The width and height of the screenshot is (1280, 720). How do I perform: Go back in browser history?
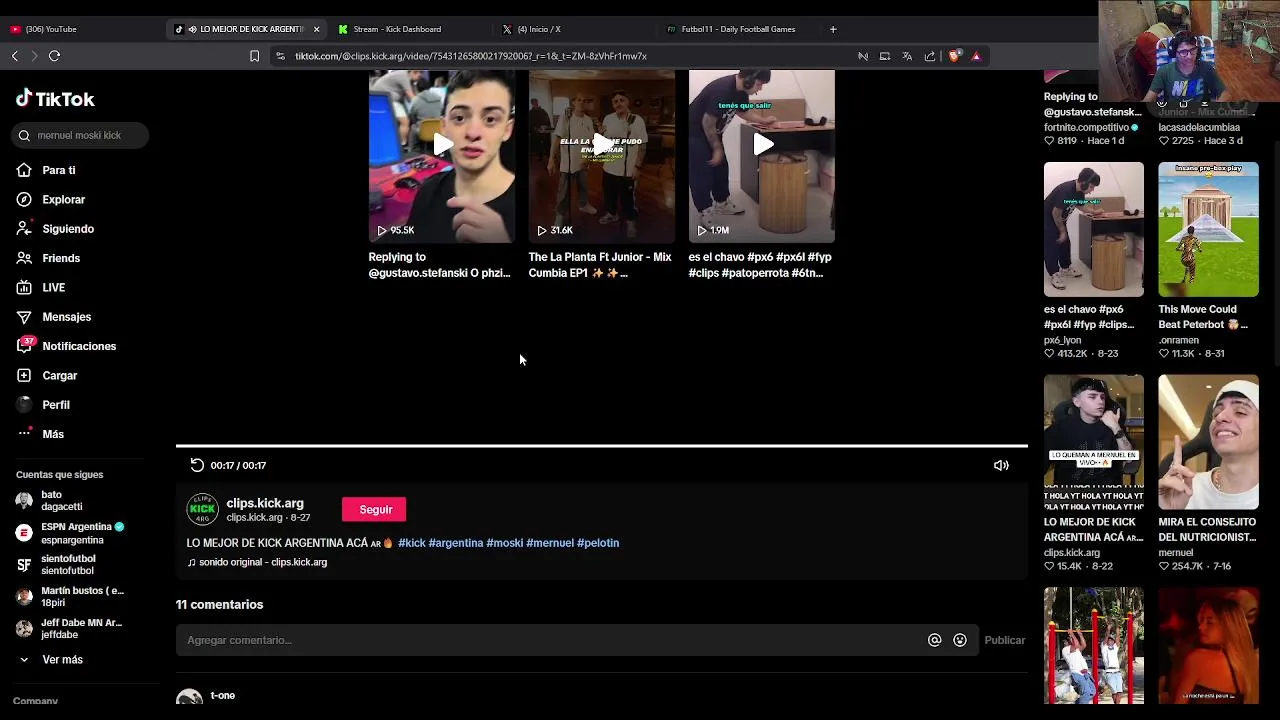(x=15, y=56)
